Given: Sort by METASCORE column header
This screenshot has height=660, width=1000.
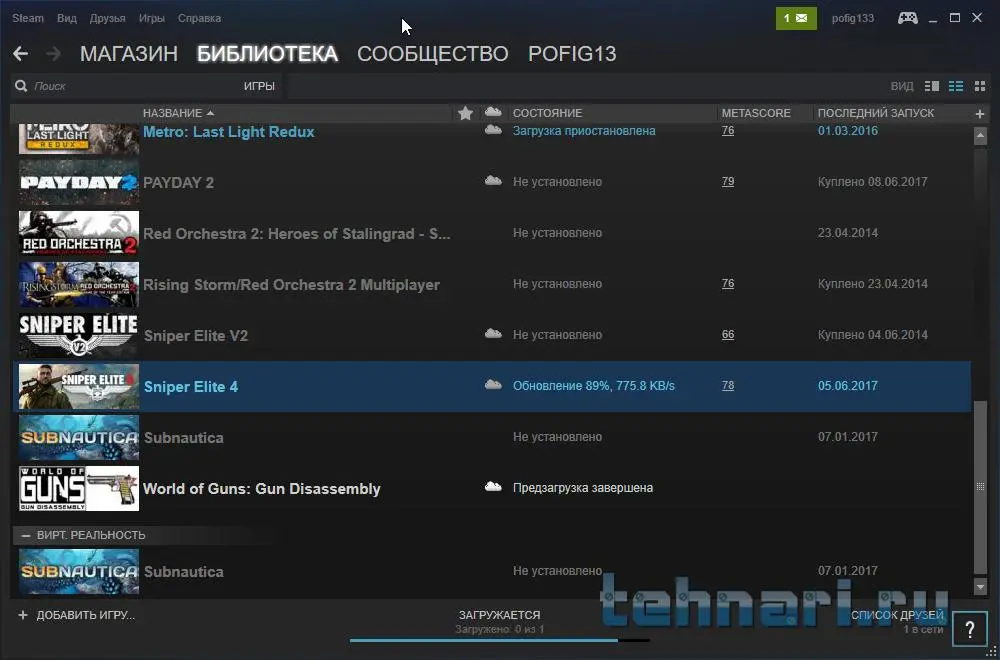Looking at the screenshot, I should [756, 114].
